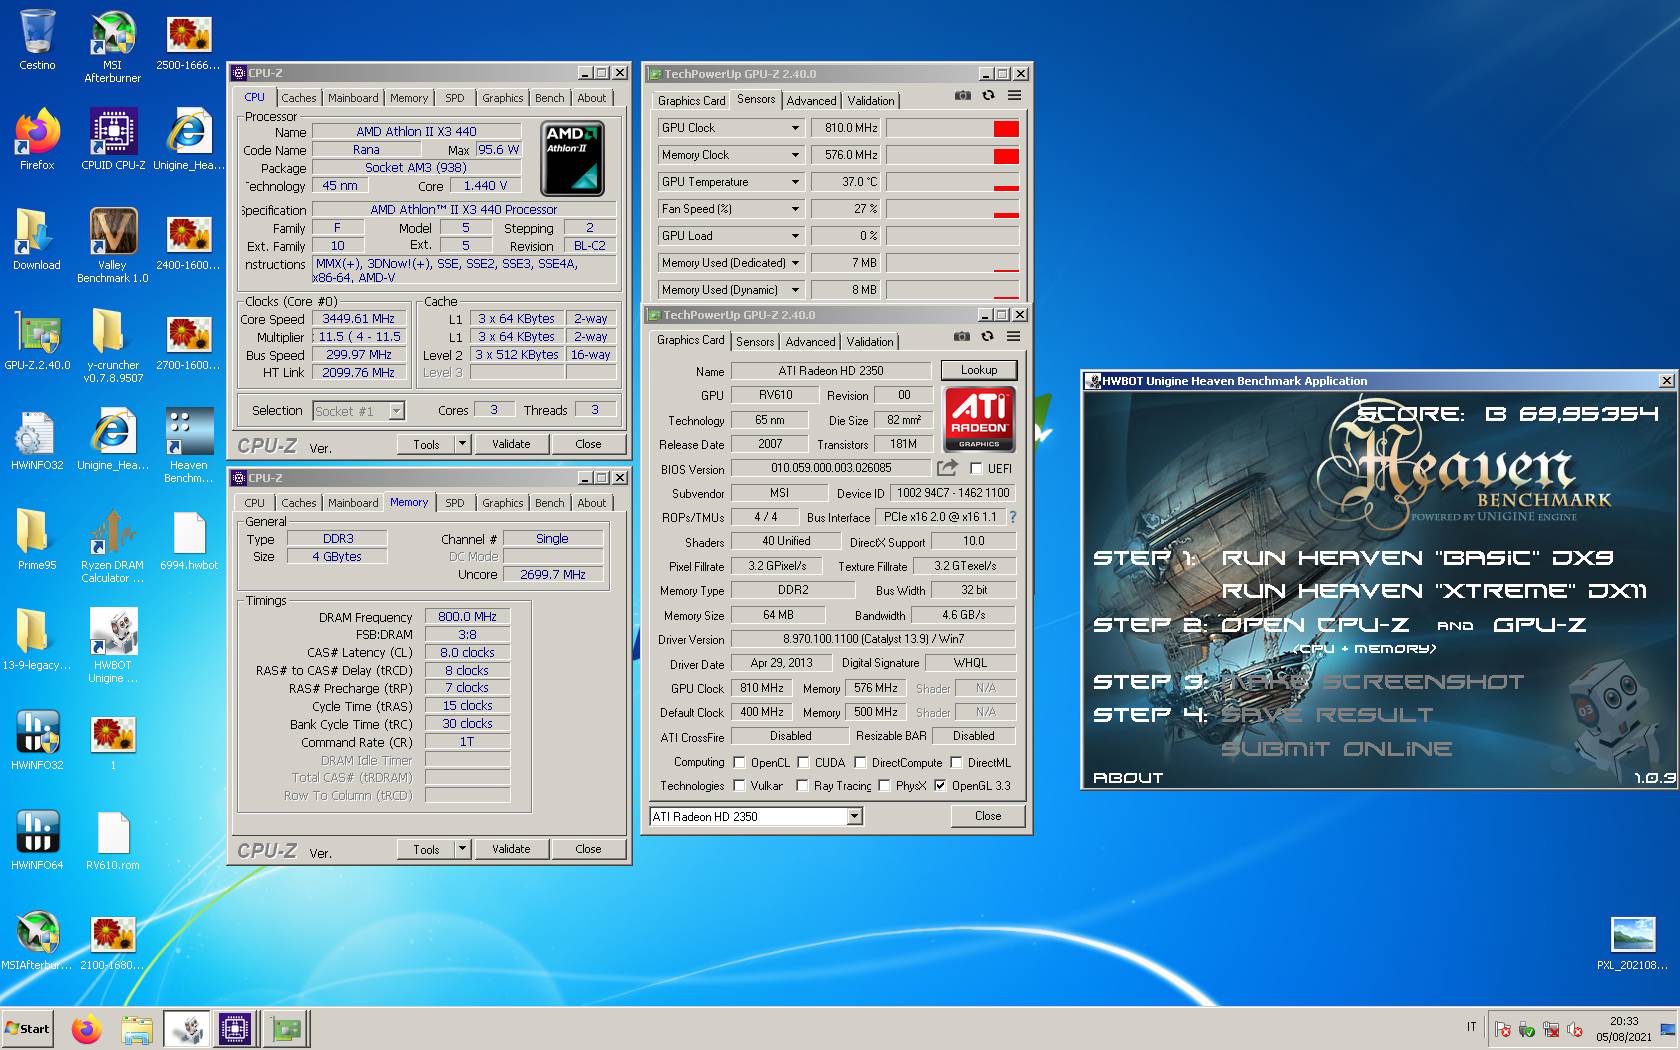Open the HWBOT Unigine desktop shortcut
The width and height of the screenshot is (1680, 1050).
coord(112,645)
